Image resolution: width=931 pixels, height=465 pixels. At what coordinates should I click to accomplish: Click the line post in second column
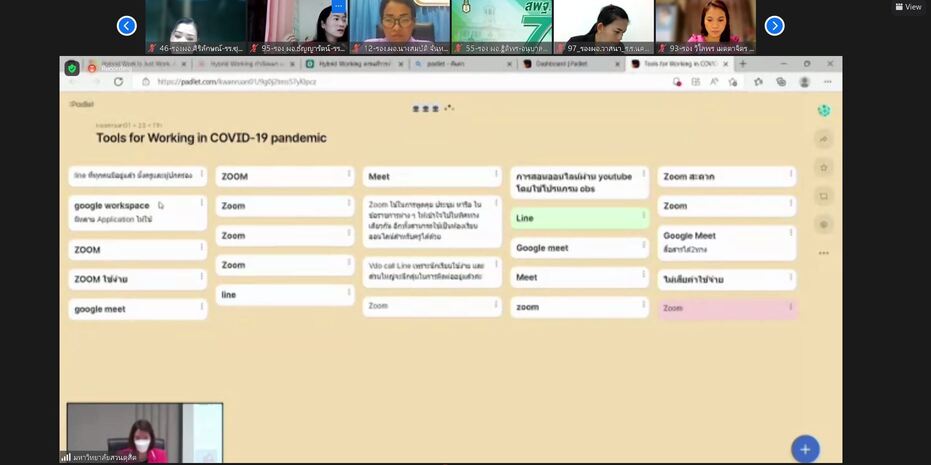click(x=285, y=295)
